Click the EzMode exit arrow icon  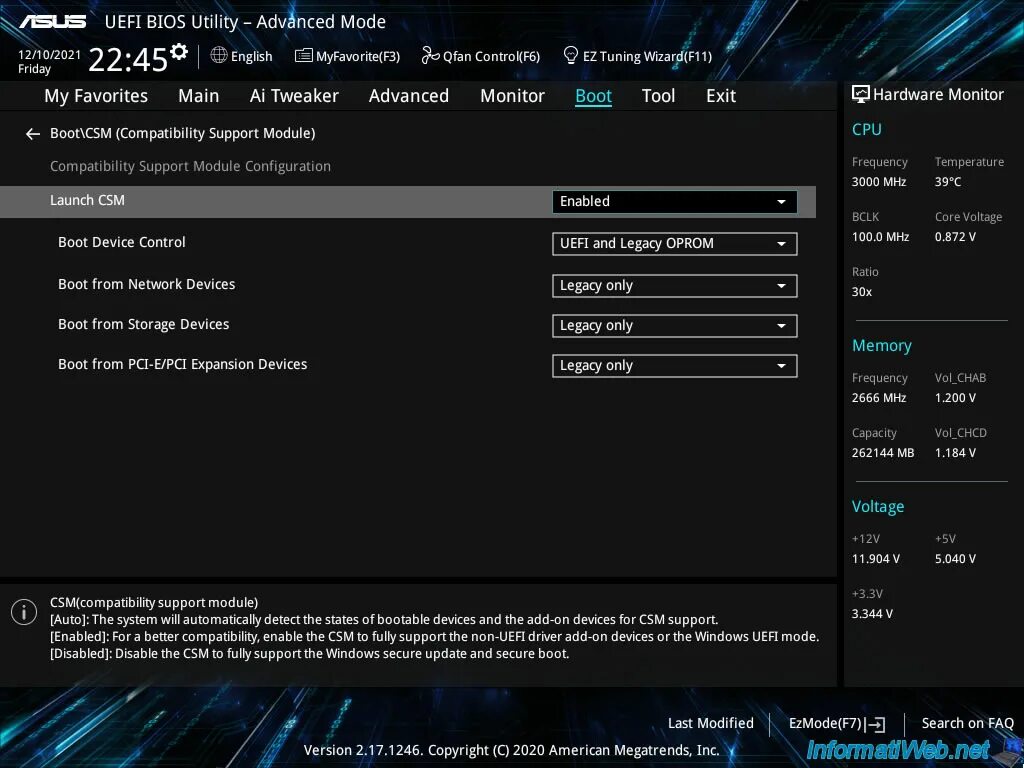point(876,724)
